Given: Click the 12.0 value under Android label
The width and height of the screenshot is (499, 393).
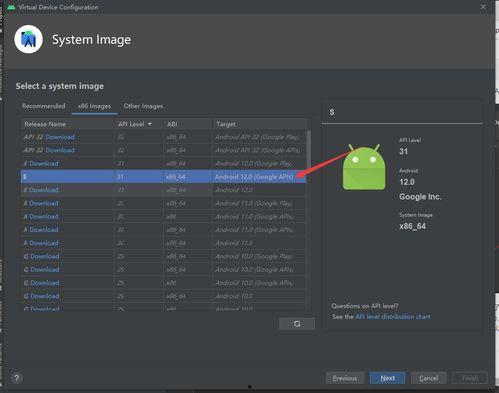Looking at the screenshot, I should click(407, 182).
